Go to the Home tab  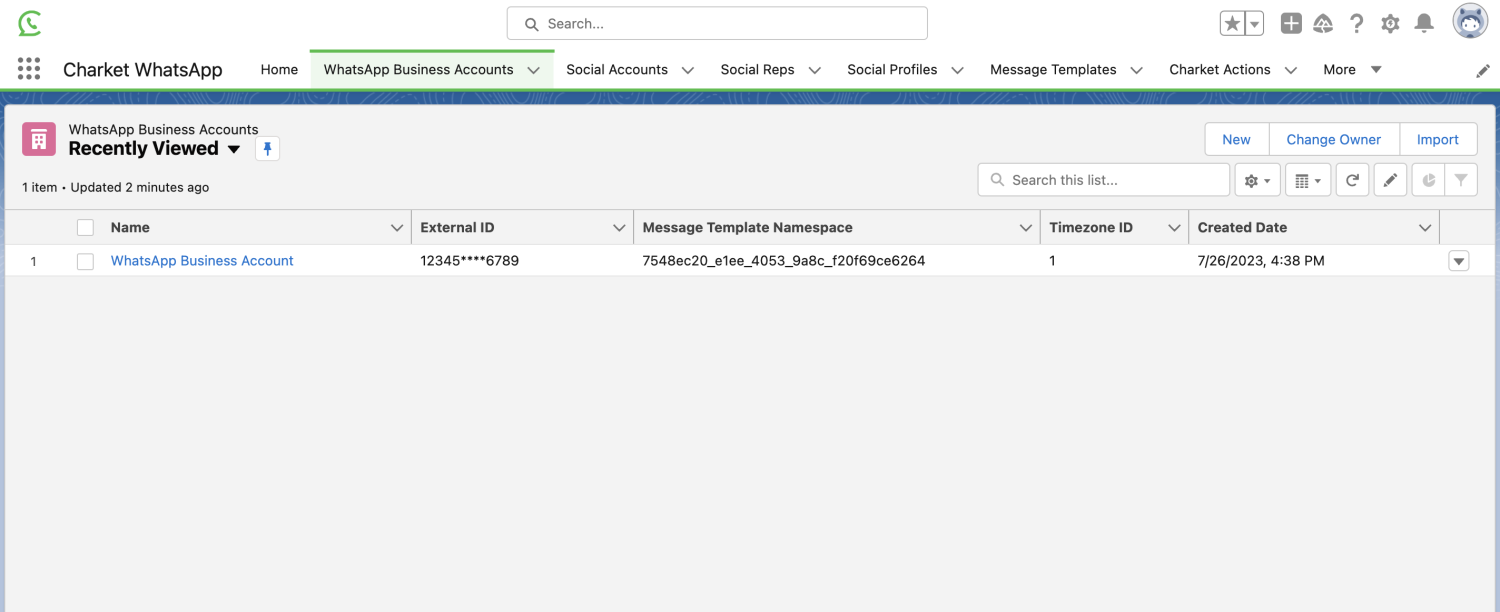point(279,70)
